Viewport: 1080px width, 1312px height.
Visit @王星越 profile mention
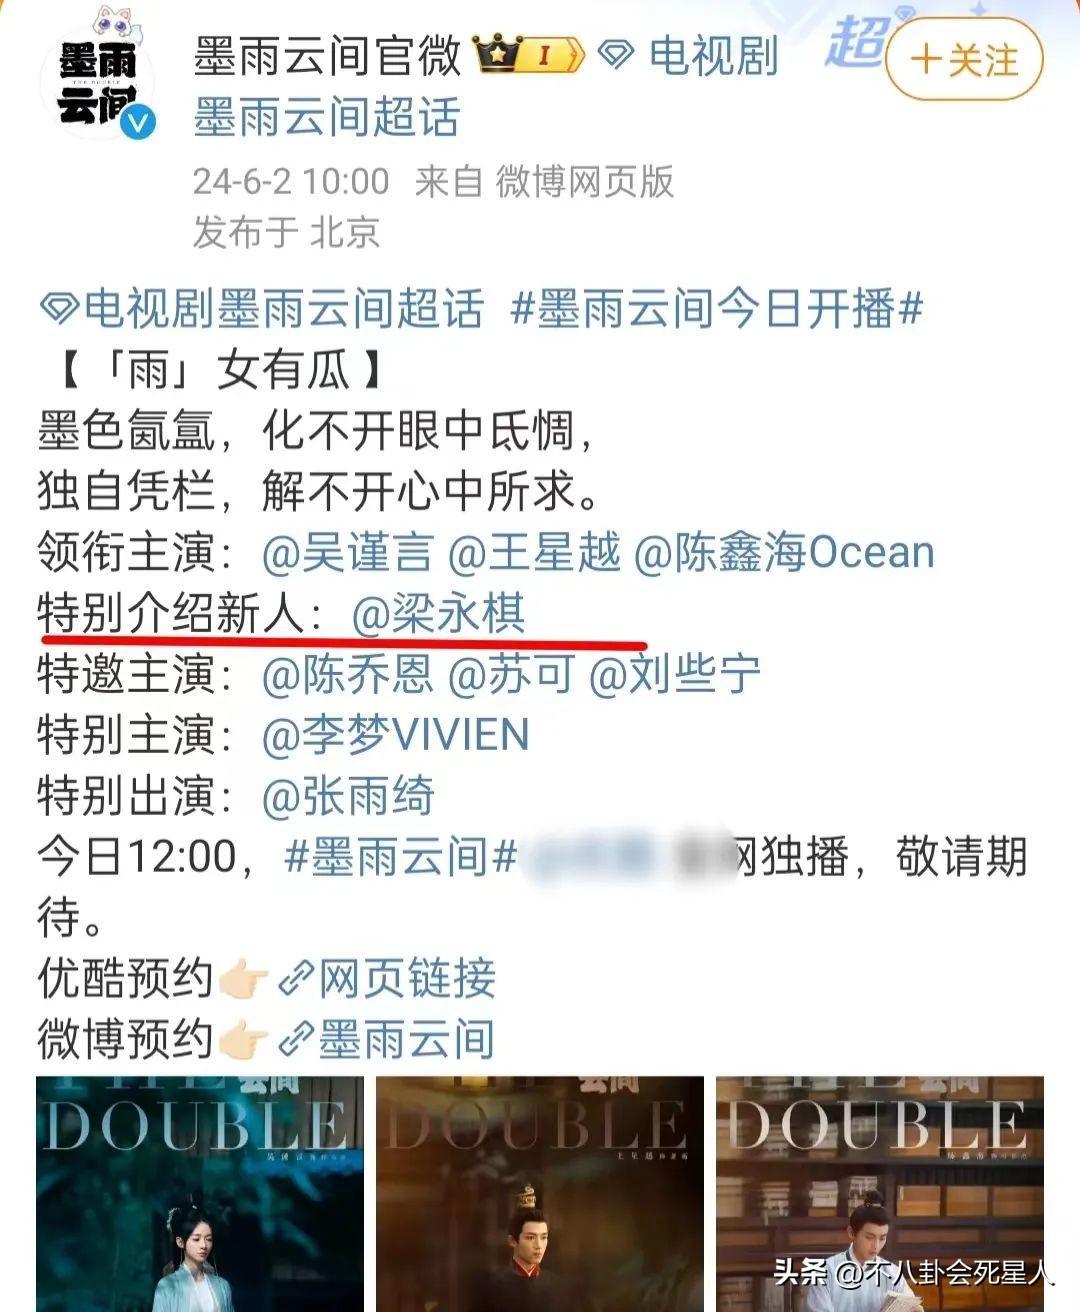coord(534,552)
